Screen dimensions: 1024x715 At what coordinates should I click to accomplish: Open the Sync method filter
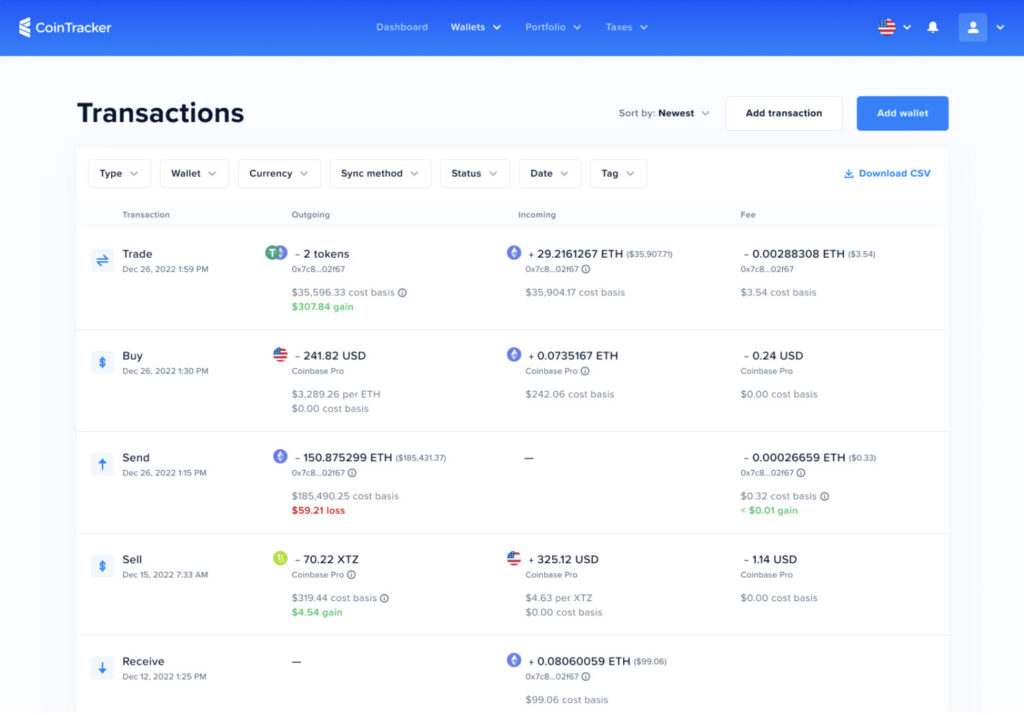[x=380, y=173]
